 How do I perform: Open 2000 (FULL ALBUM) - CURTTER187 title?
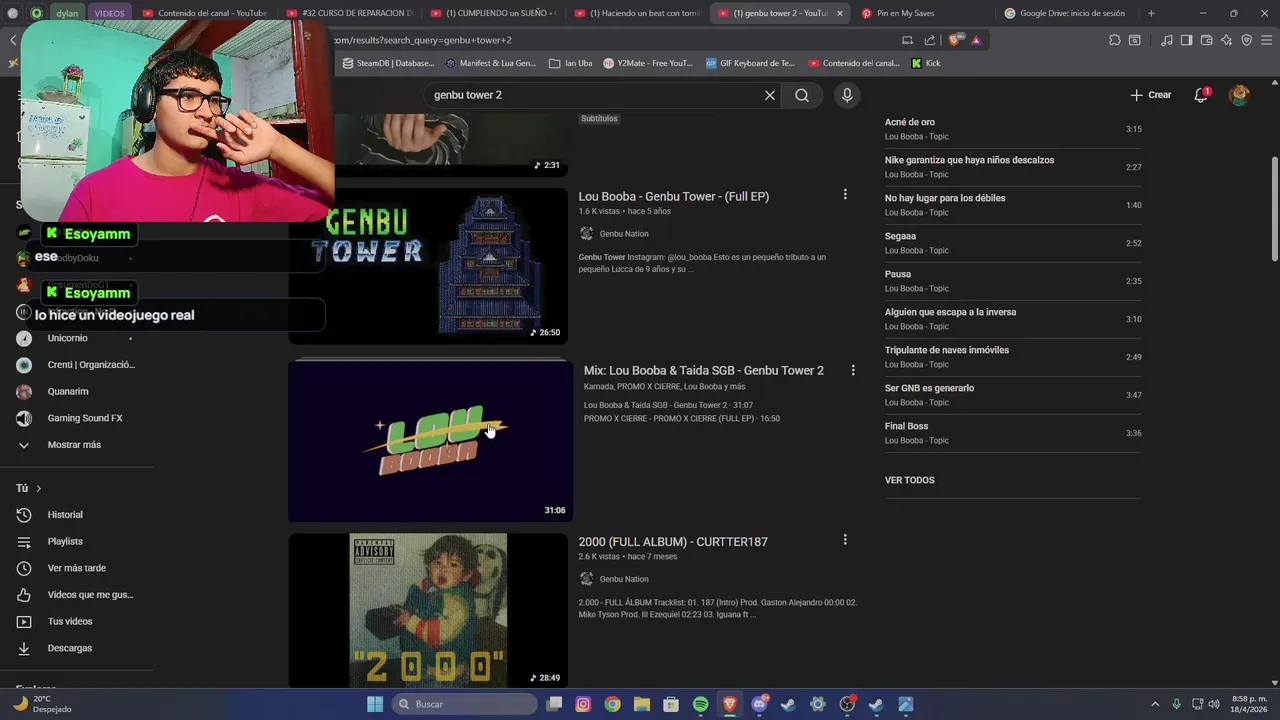673,541
